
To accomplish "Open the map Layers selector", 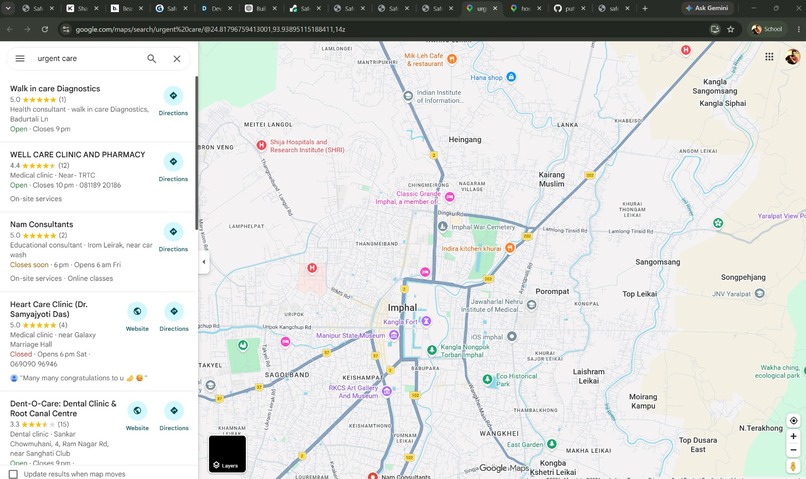I will coord(227,454).
